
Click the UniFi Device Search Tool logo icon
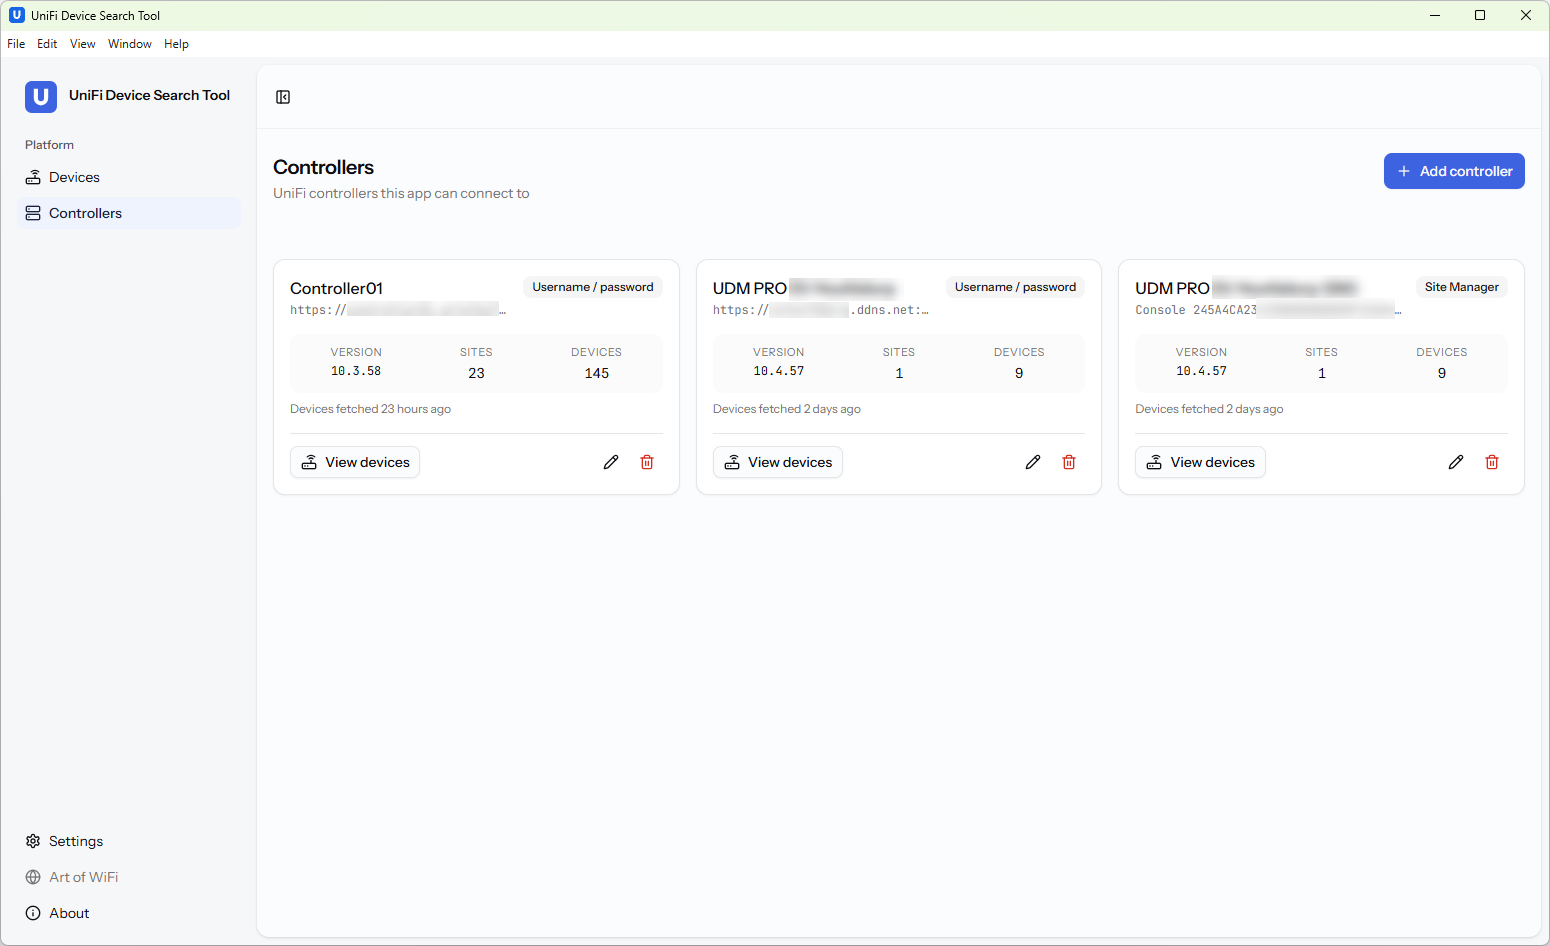pos(41,96)
